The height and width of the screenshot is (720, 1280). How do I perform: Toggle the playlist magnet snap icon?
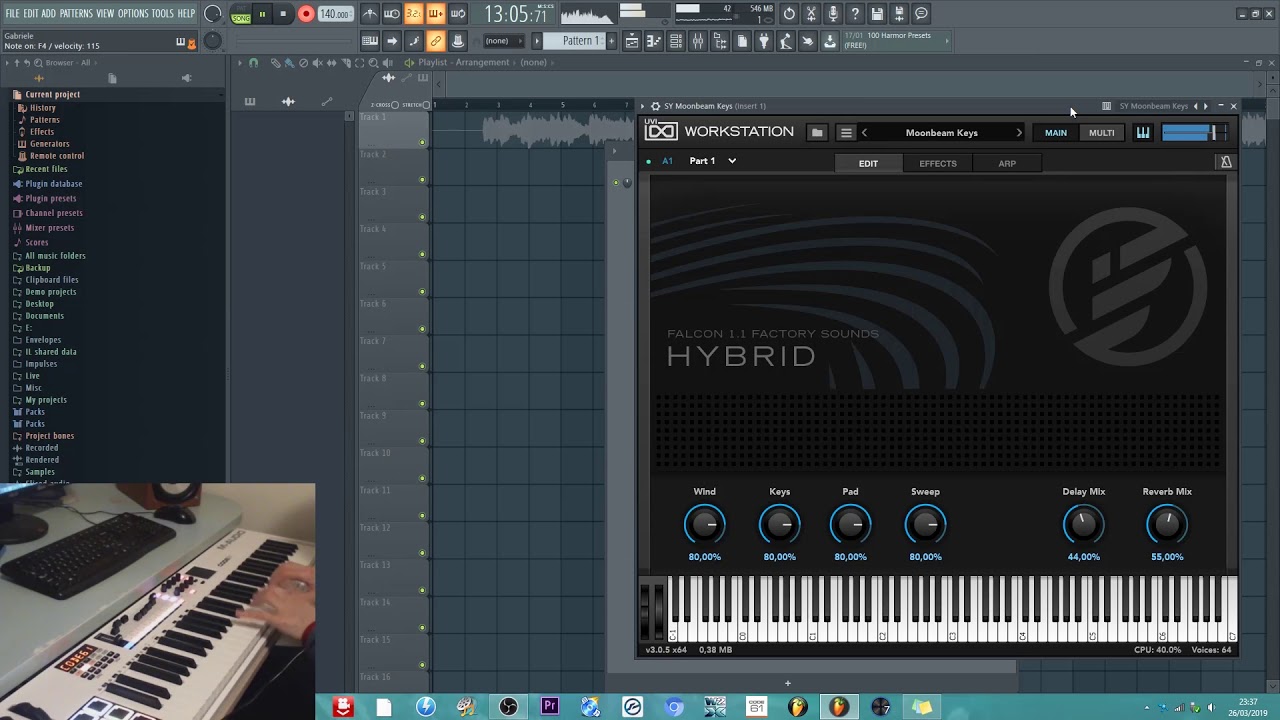pyautogui.click(x=253, y=63)
